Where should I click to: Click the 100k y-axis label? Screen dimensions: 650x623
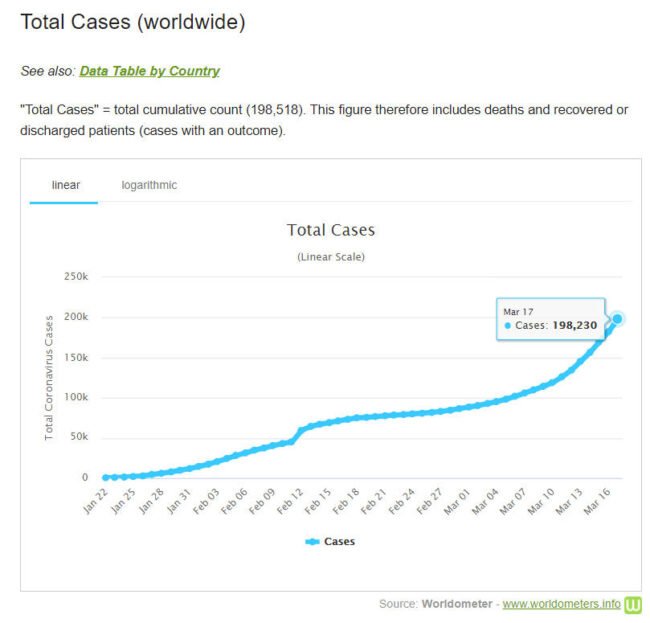tap(76, 397)
